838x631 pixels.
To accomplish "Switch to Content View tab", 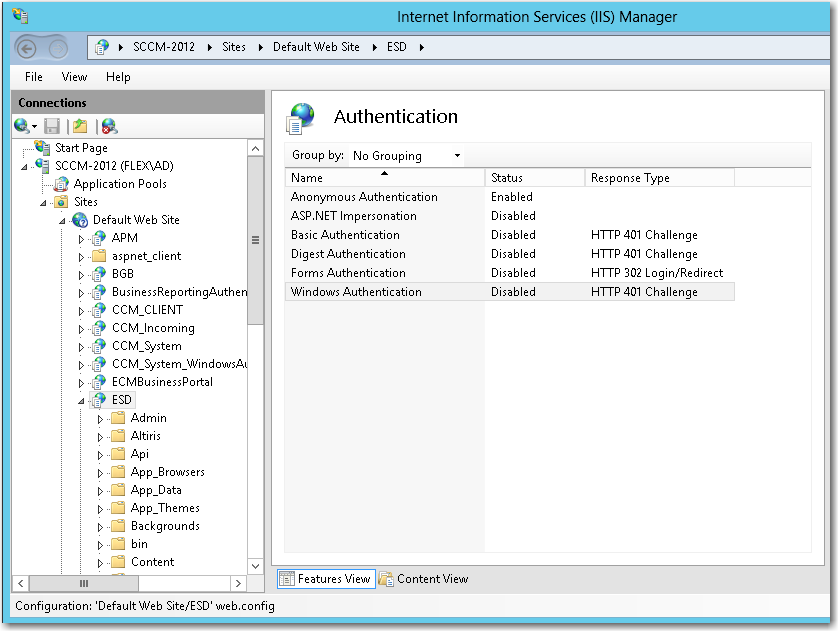I will [x=424, y=579].
